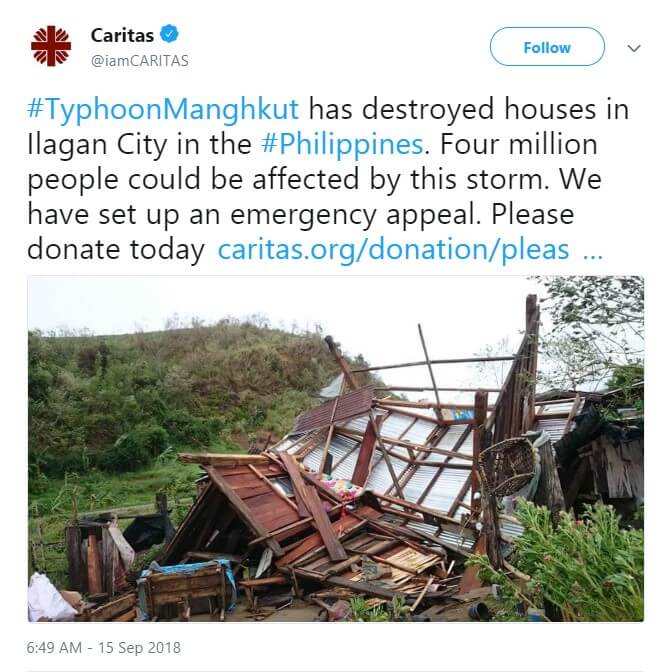The width and height of the screenshot is (672, 672).
Task: Follow the Caritas account
Action: tap(547, 47)
